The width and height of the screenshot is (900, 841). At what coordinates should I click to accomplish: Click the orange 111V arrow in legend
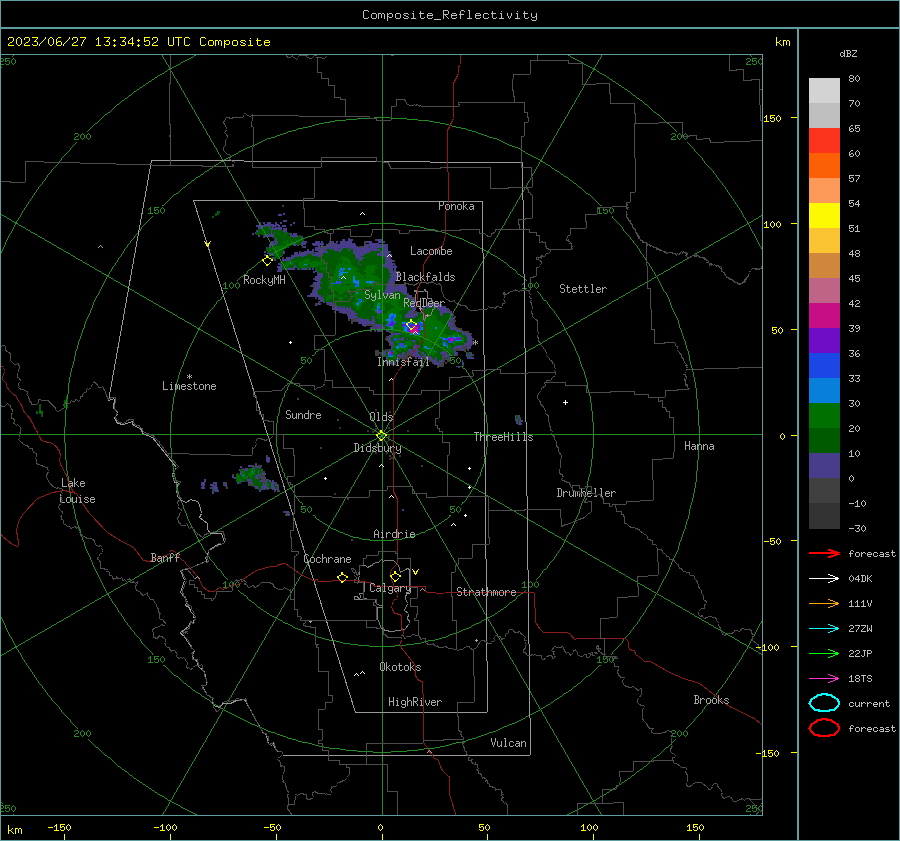tap(824, 603)
